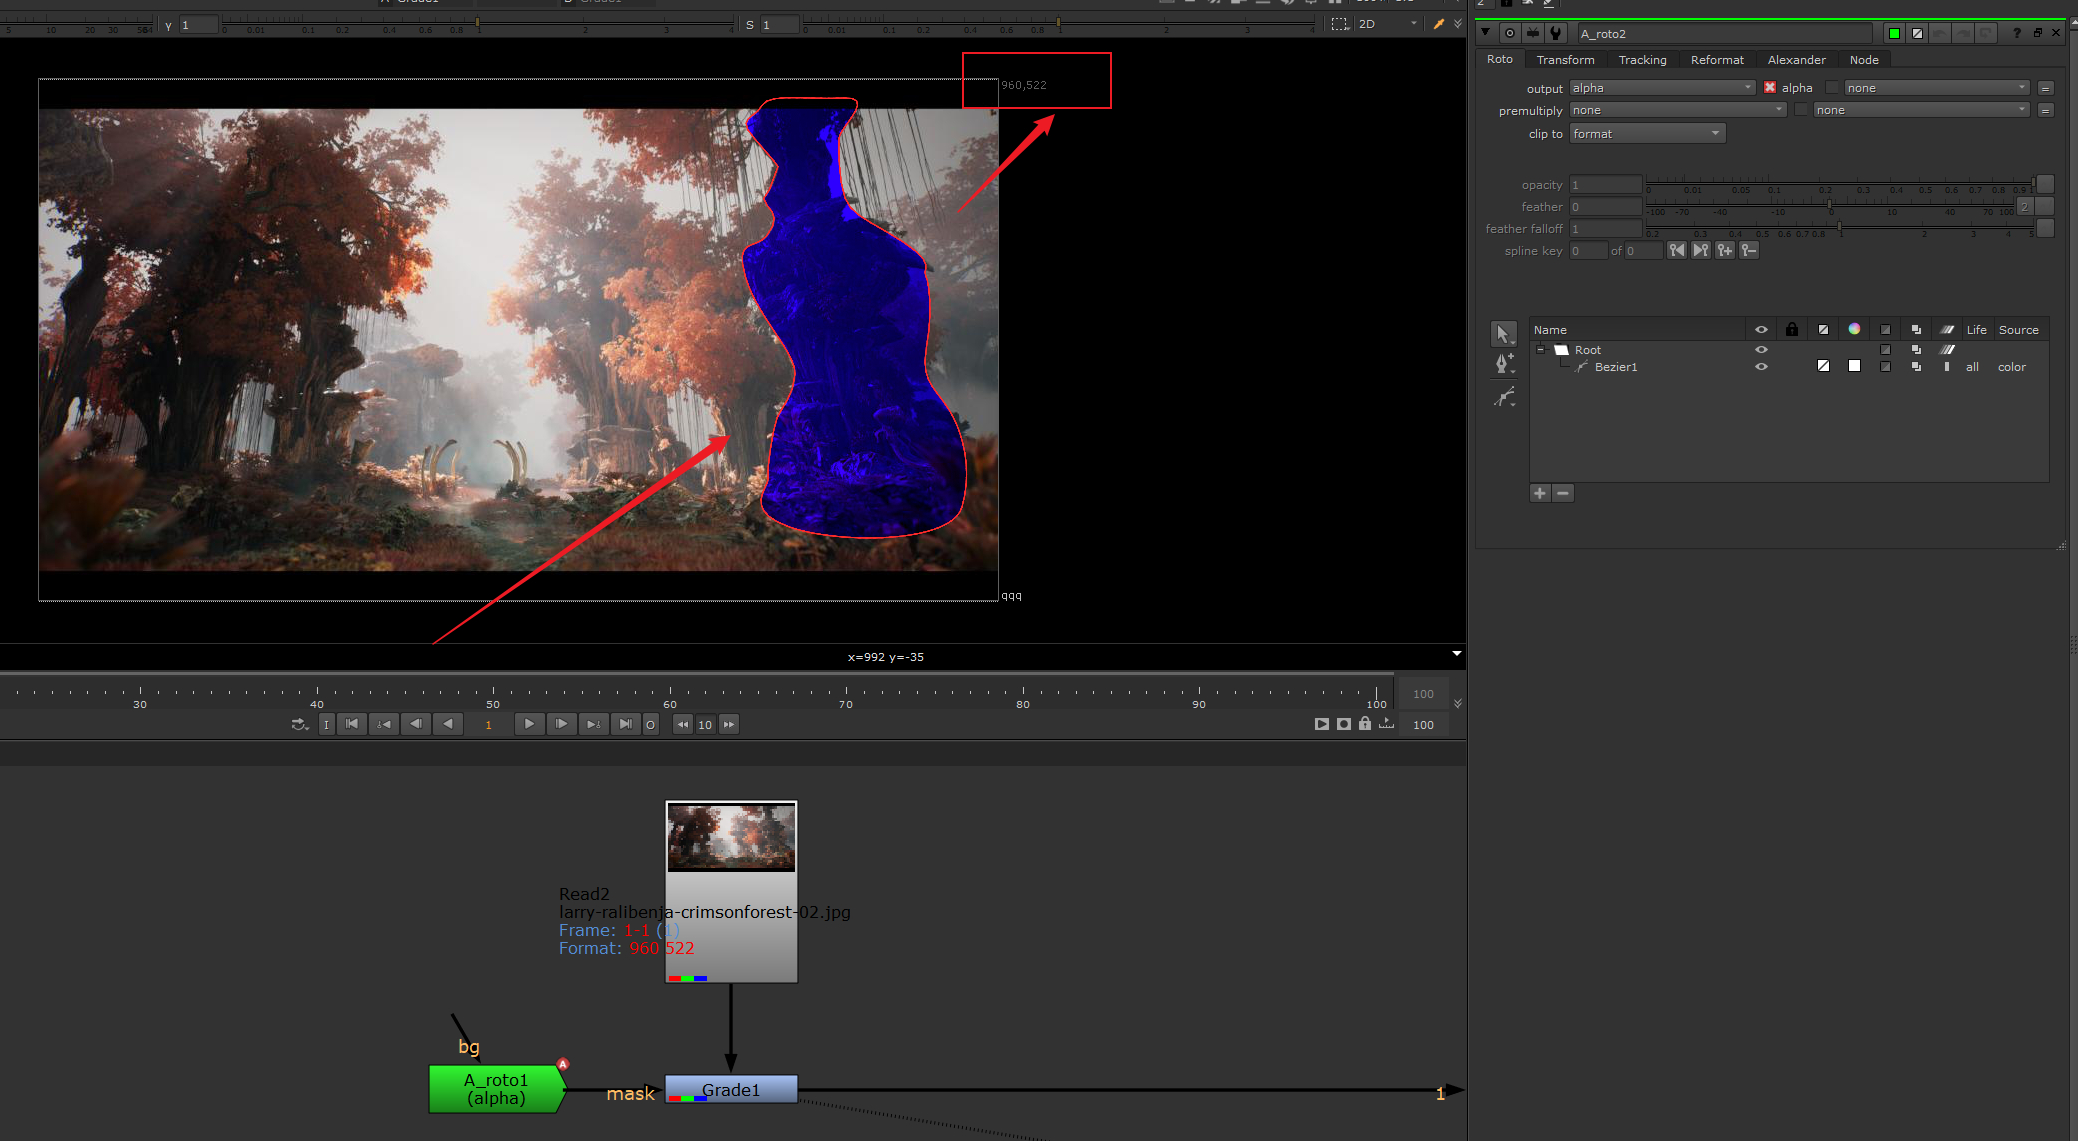
Task: Click the add spline key button
Action: click(1725, 251)
